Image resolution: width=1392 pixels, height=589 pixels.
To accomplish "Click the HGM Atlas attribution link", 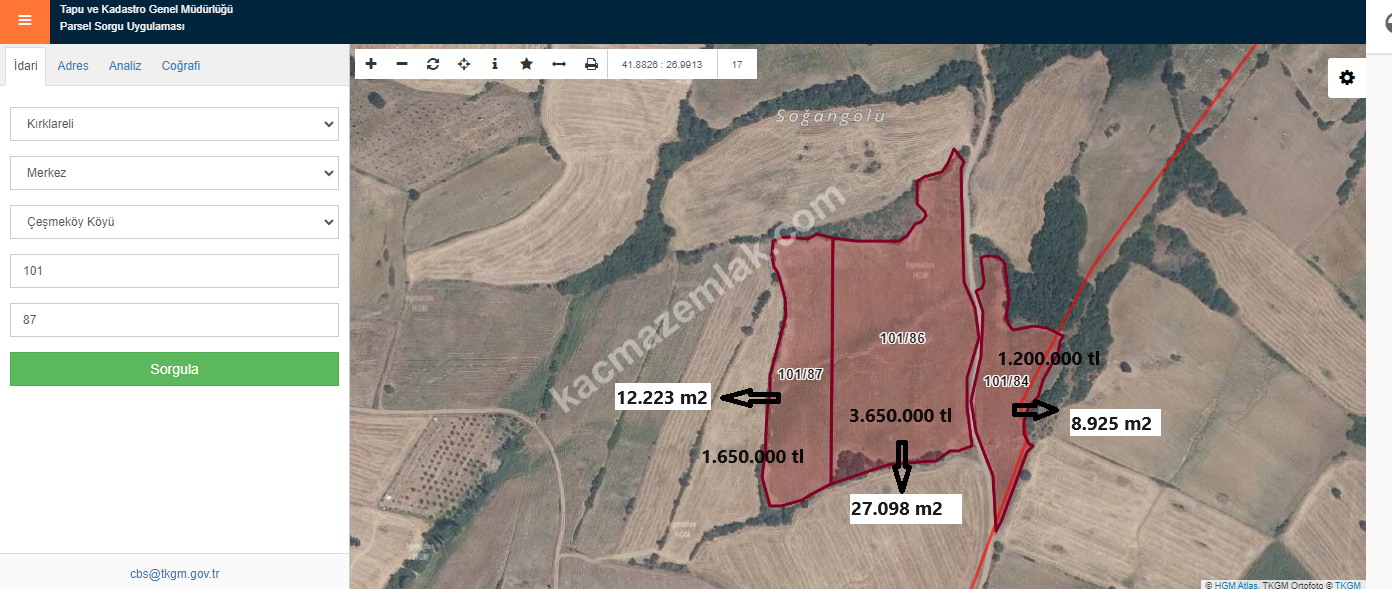I will 1236,585.
